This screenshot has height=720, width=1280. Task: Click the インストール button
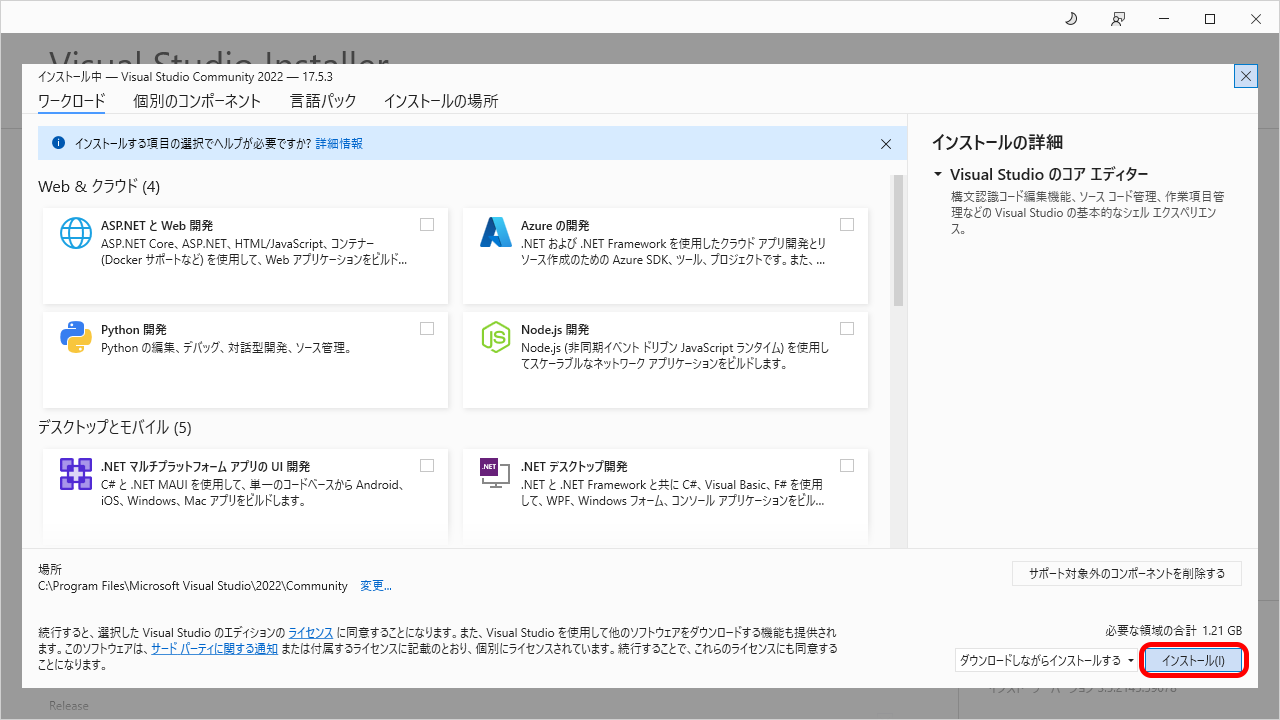pos(1193,660)
